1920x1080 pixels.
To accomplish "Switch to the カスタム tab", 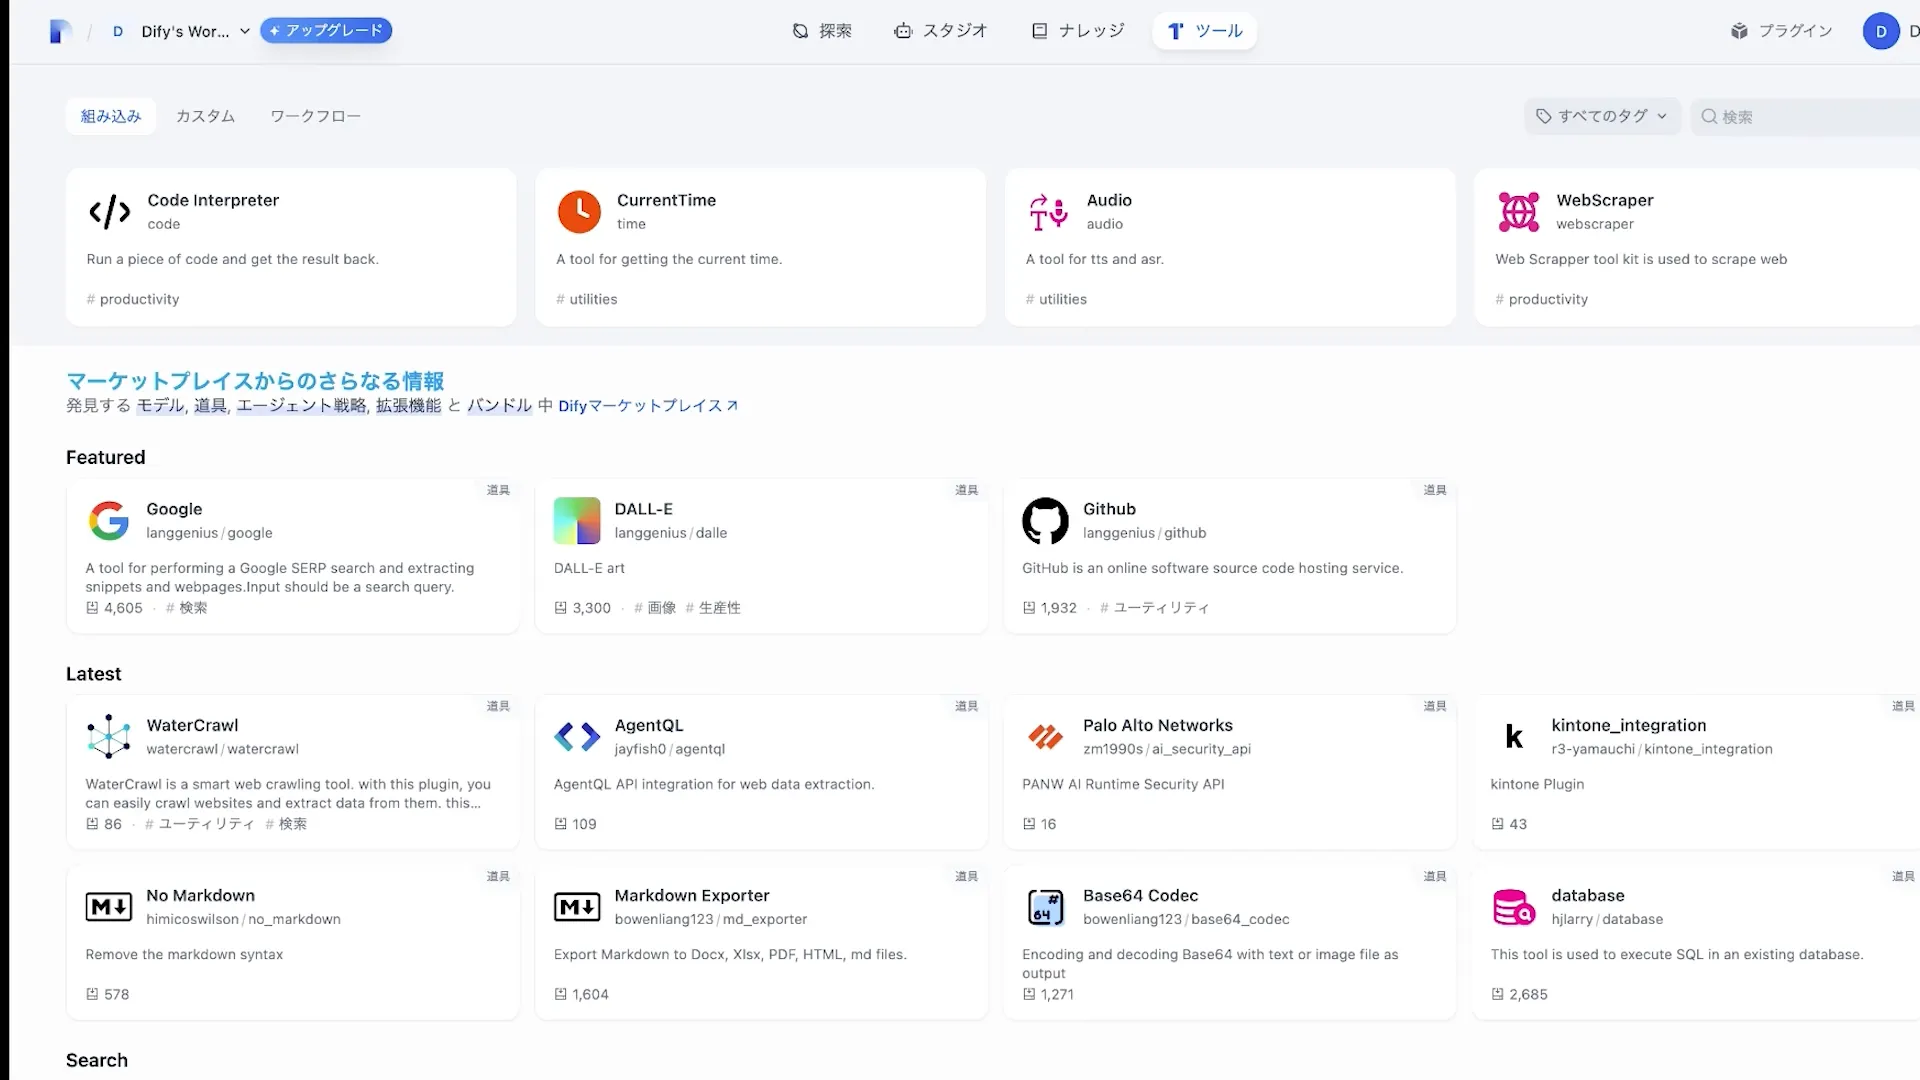I will click(x=205, y=116).
